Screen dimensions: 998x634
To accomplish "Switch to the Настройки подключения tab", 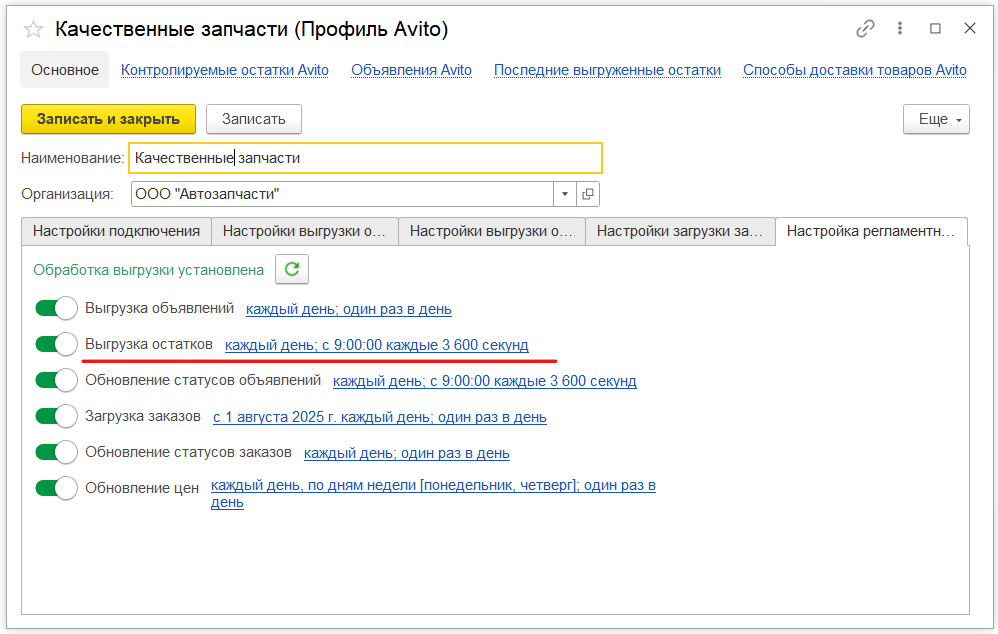I will click(116, 231).
